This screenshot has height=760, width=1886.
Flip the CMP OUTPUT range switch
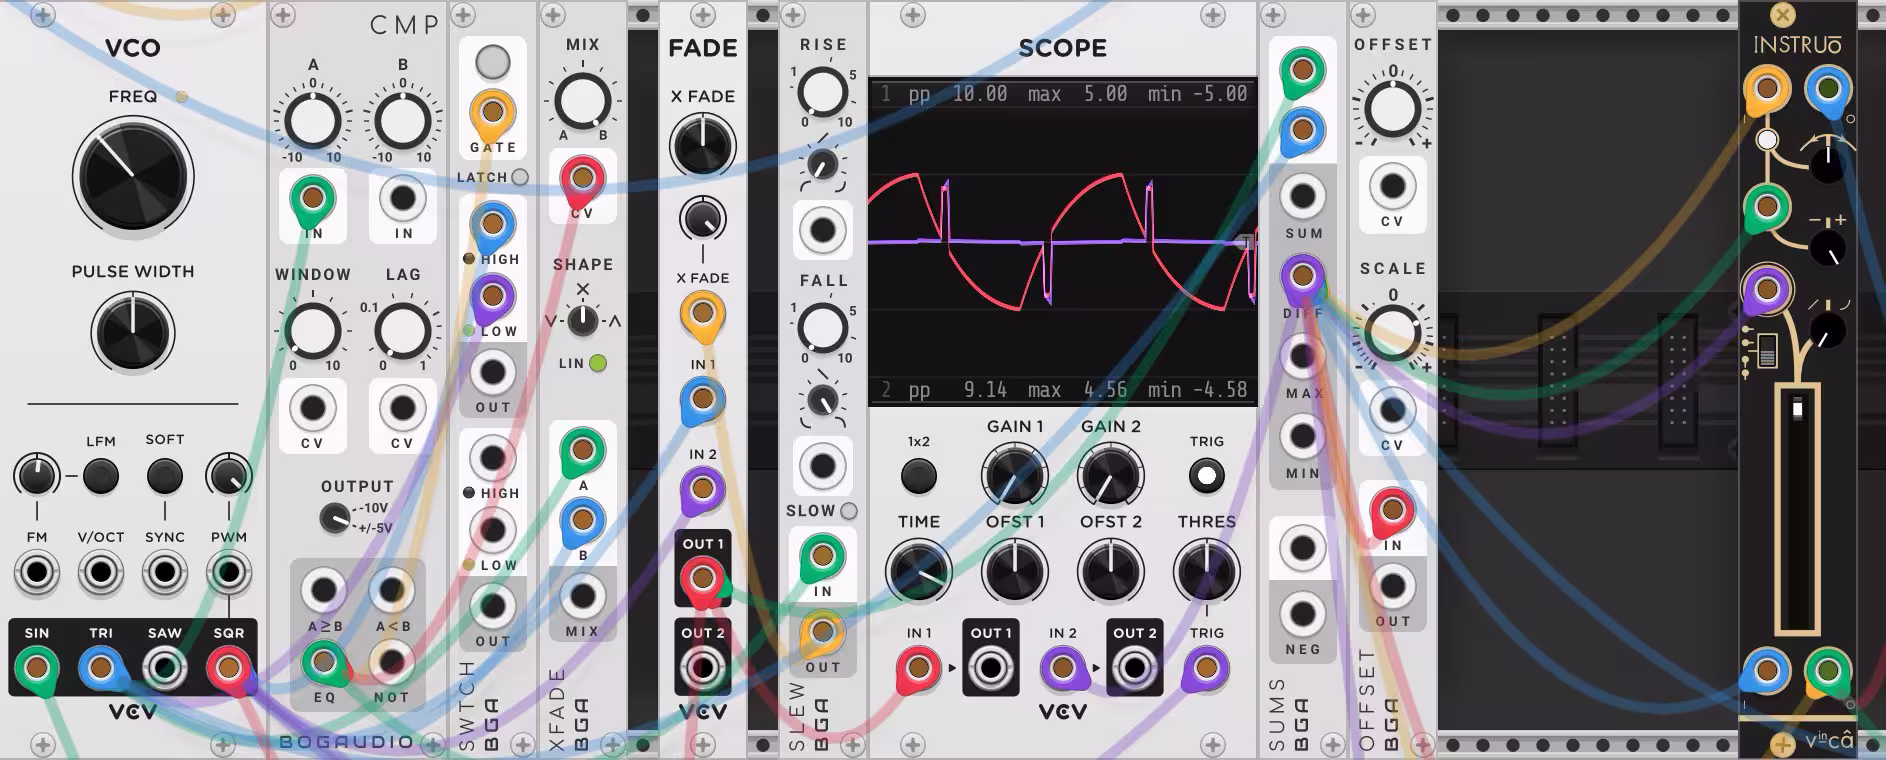(x=335, y=518)
